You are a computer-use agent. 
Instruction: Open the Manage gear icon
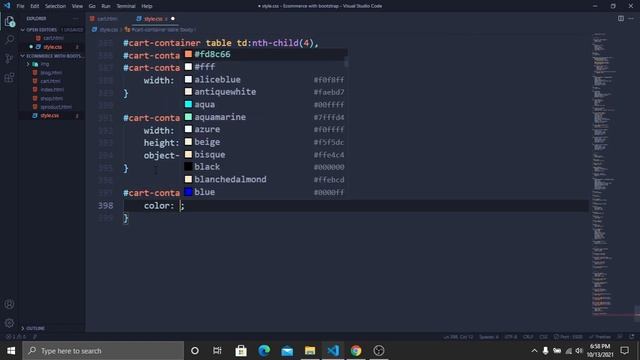9,323
